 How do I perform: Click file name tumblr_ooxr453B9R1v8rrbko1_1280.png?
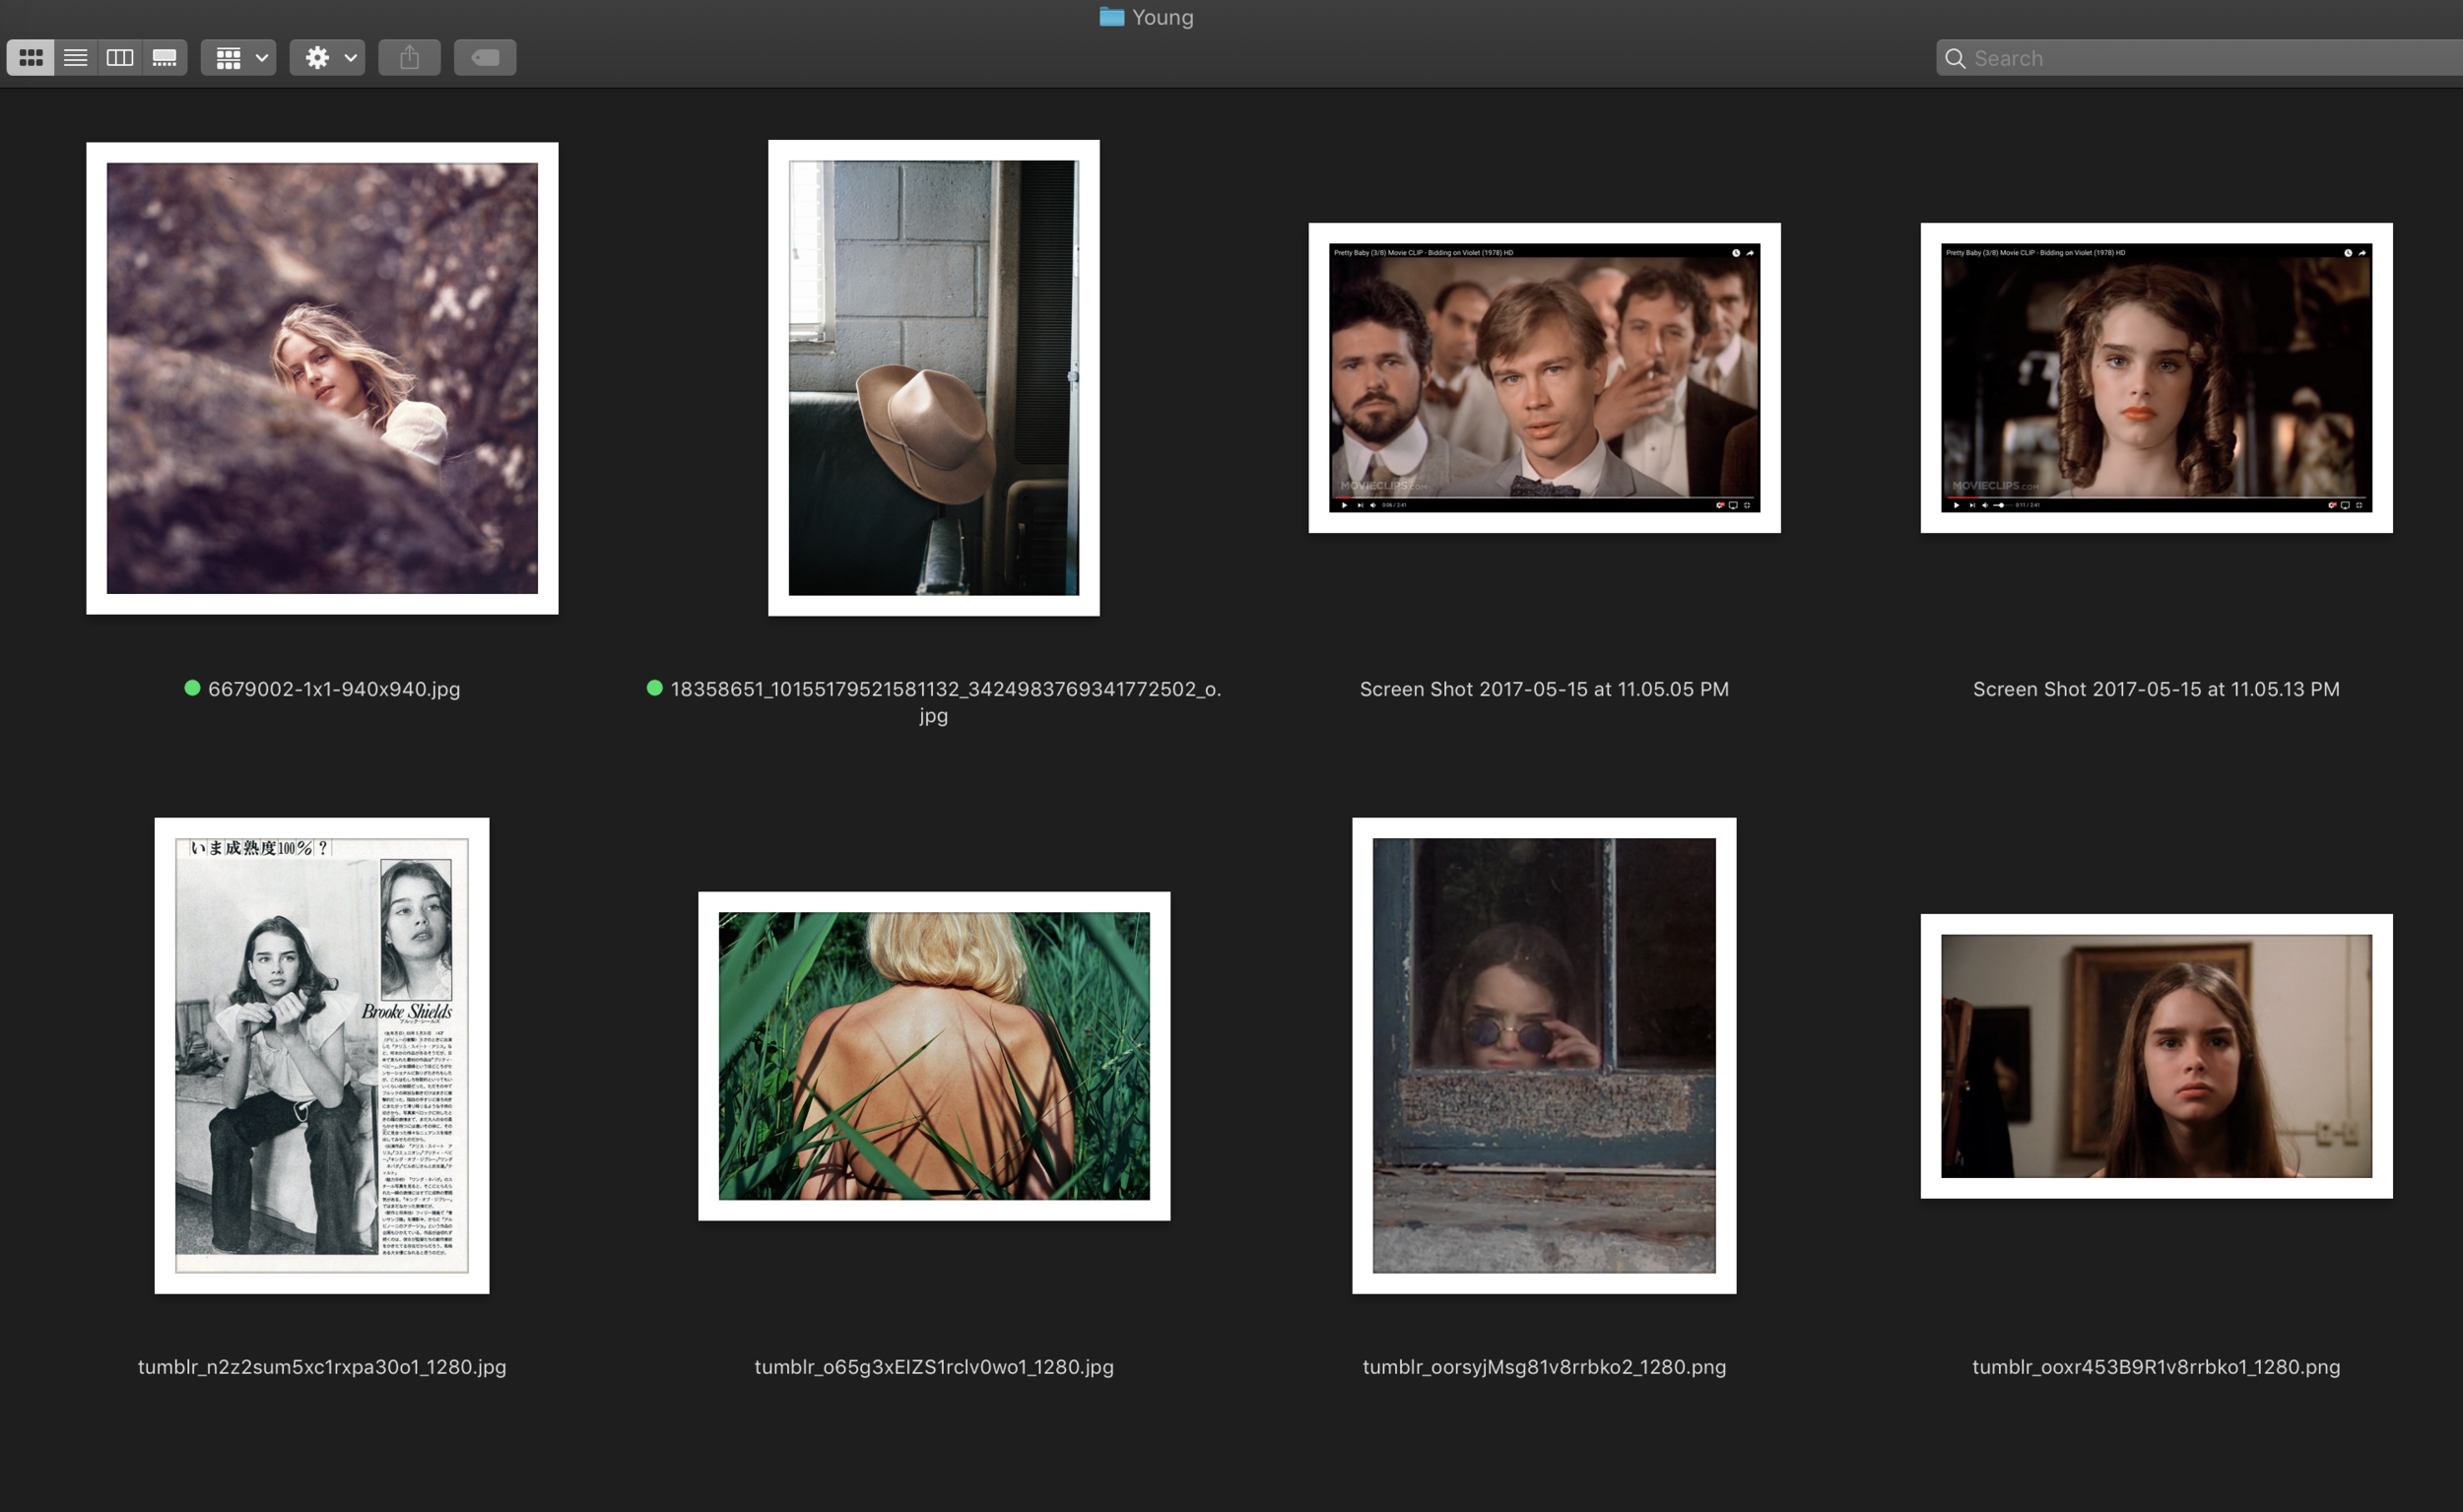pyautogui.click(x=2156, y=1367)
